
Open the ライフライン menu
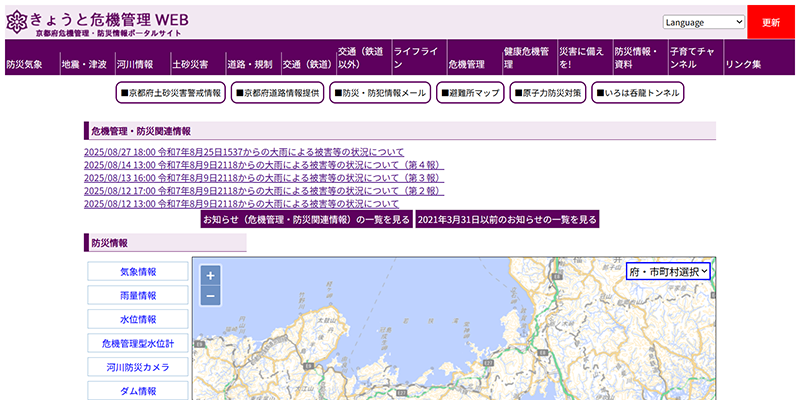tap(419, 57)
